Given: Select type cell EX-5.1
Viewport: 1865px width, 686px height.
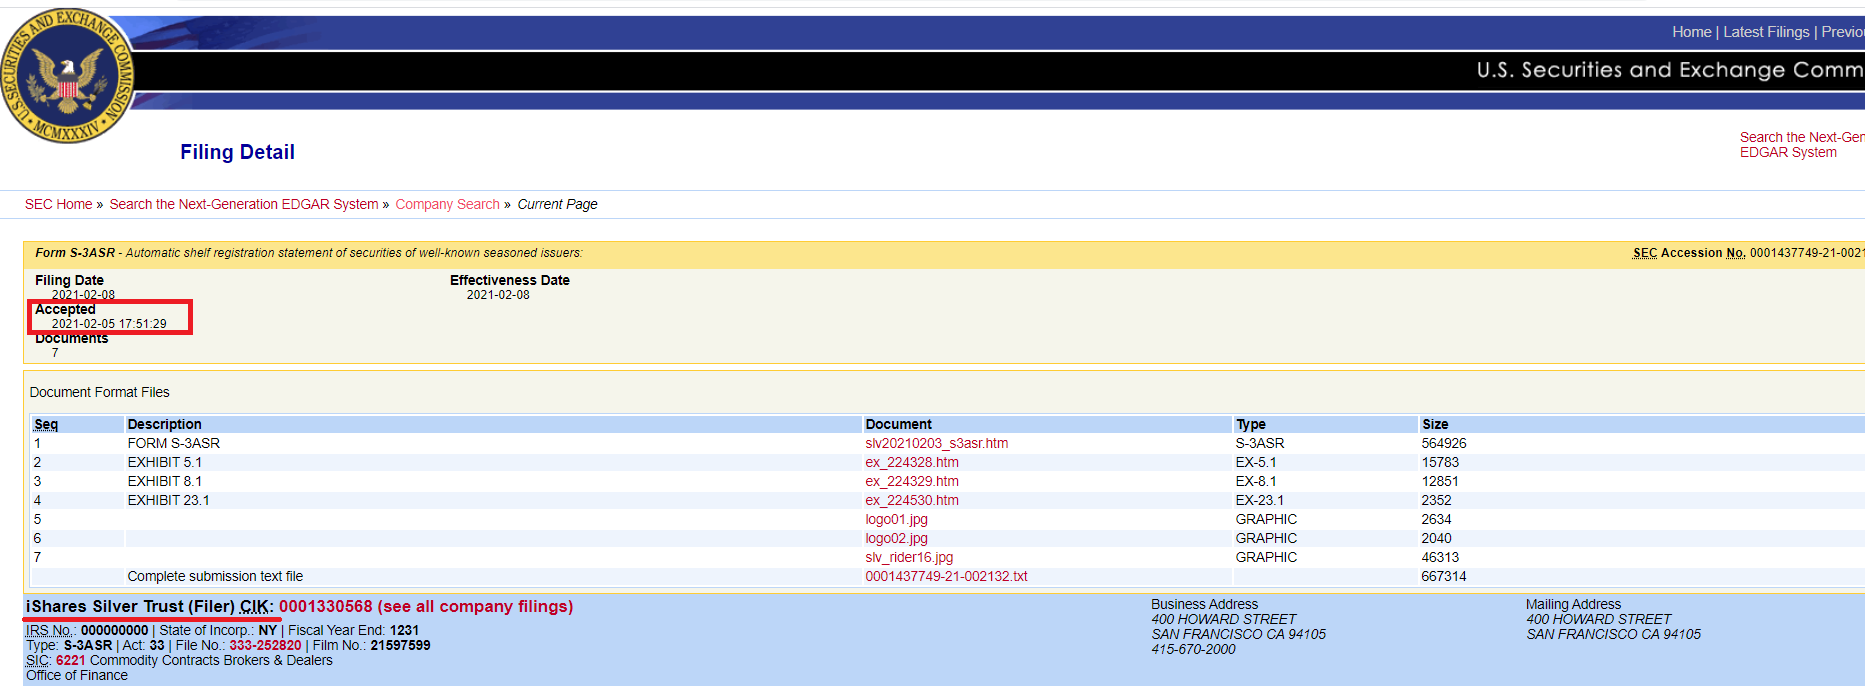Looking at the screenshot, I should click(1256, 462).
